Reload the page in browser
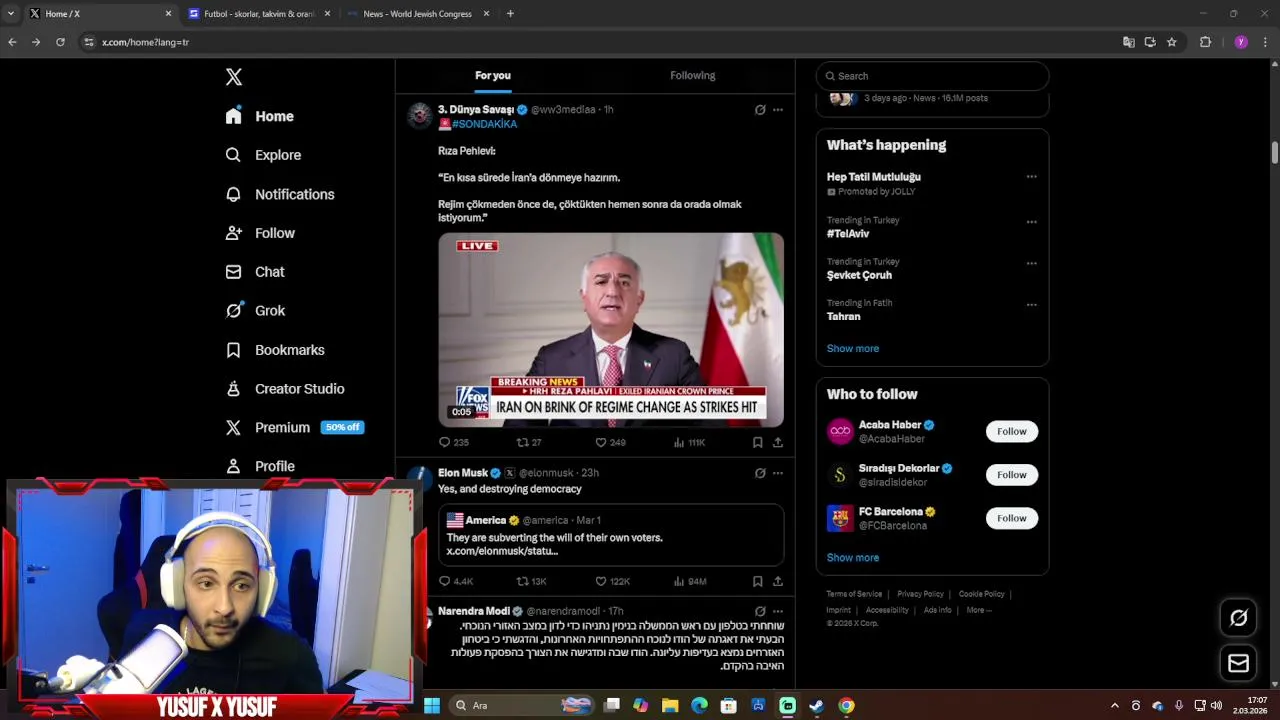1280x720 pixels. tap(60, 42)
